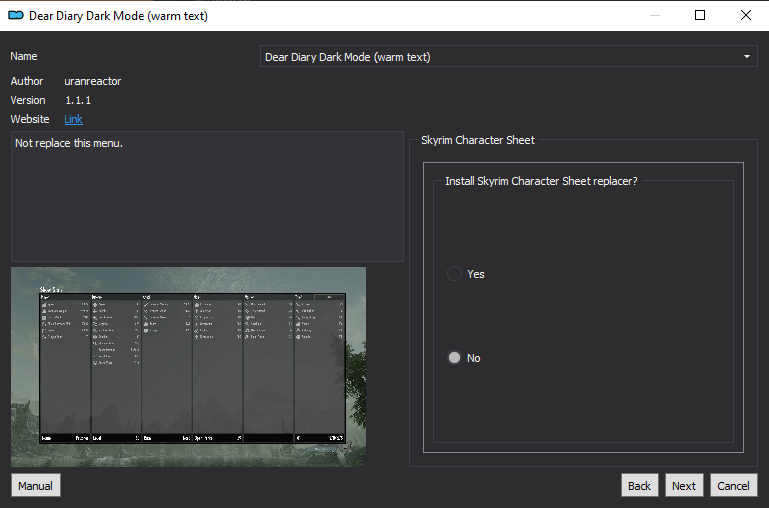769x508 pixels.
Task: Minimize the installer window
Action: point(654,15)
